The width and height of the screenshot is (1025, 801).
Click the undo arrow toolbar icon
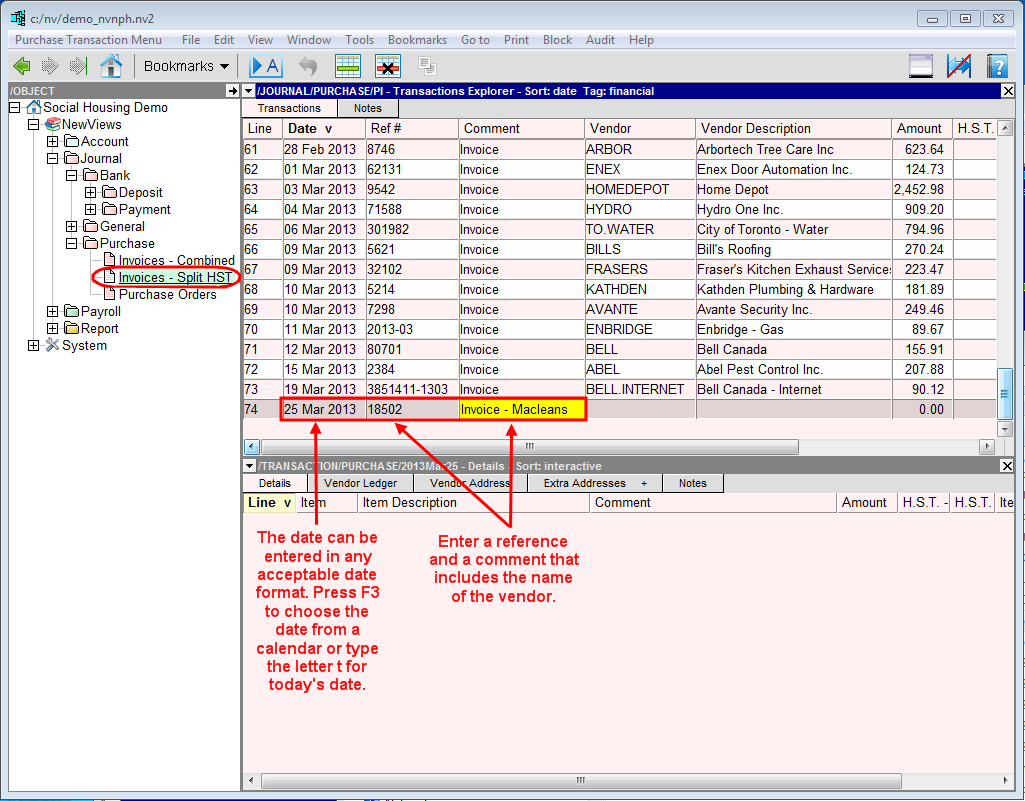point(308,66)
